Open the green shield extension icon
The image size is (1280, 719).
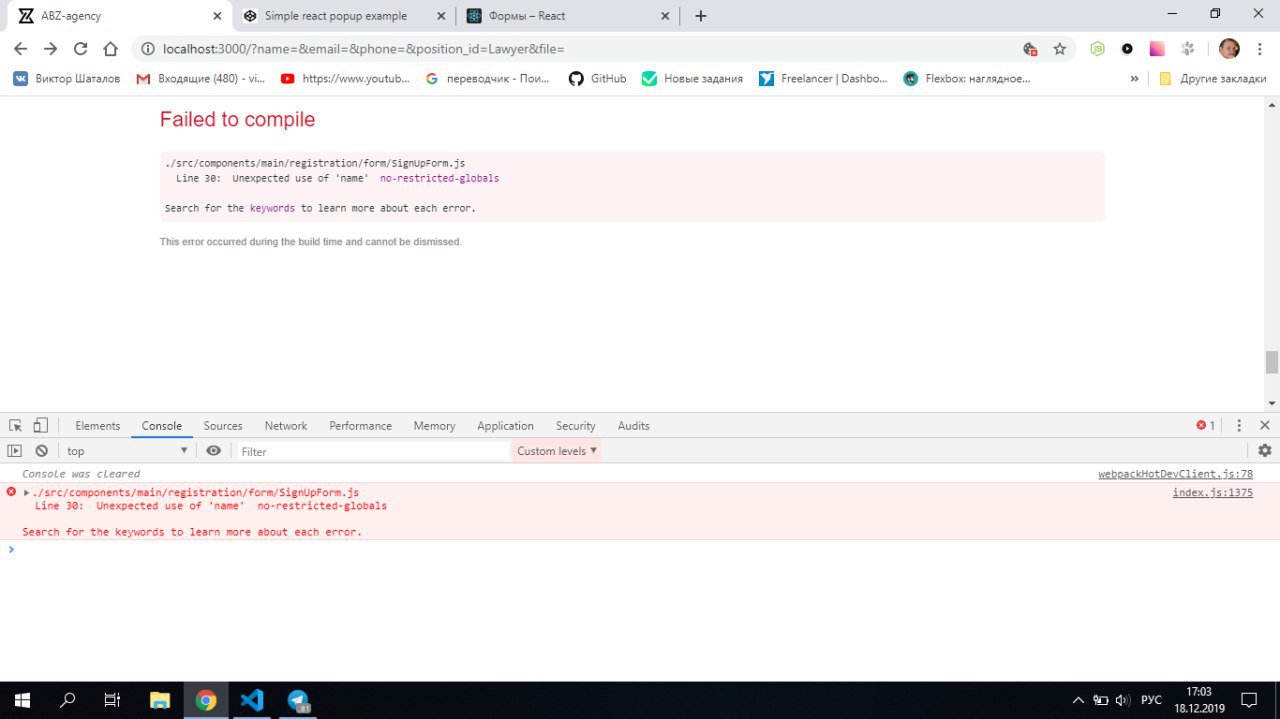[x=1097, y=48]
